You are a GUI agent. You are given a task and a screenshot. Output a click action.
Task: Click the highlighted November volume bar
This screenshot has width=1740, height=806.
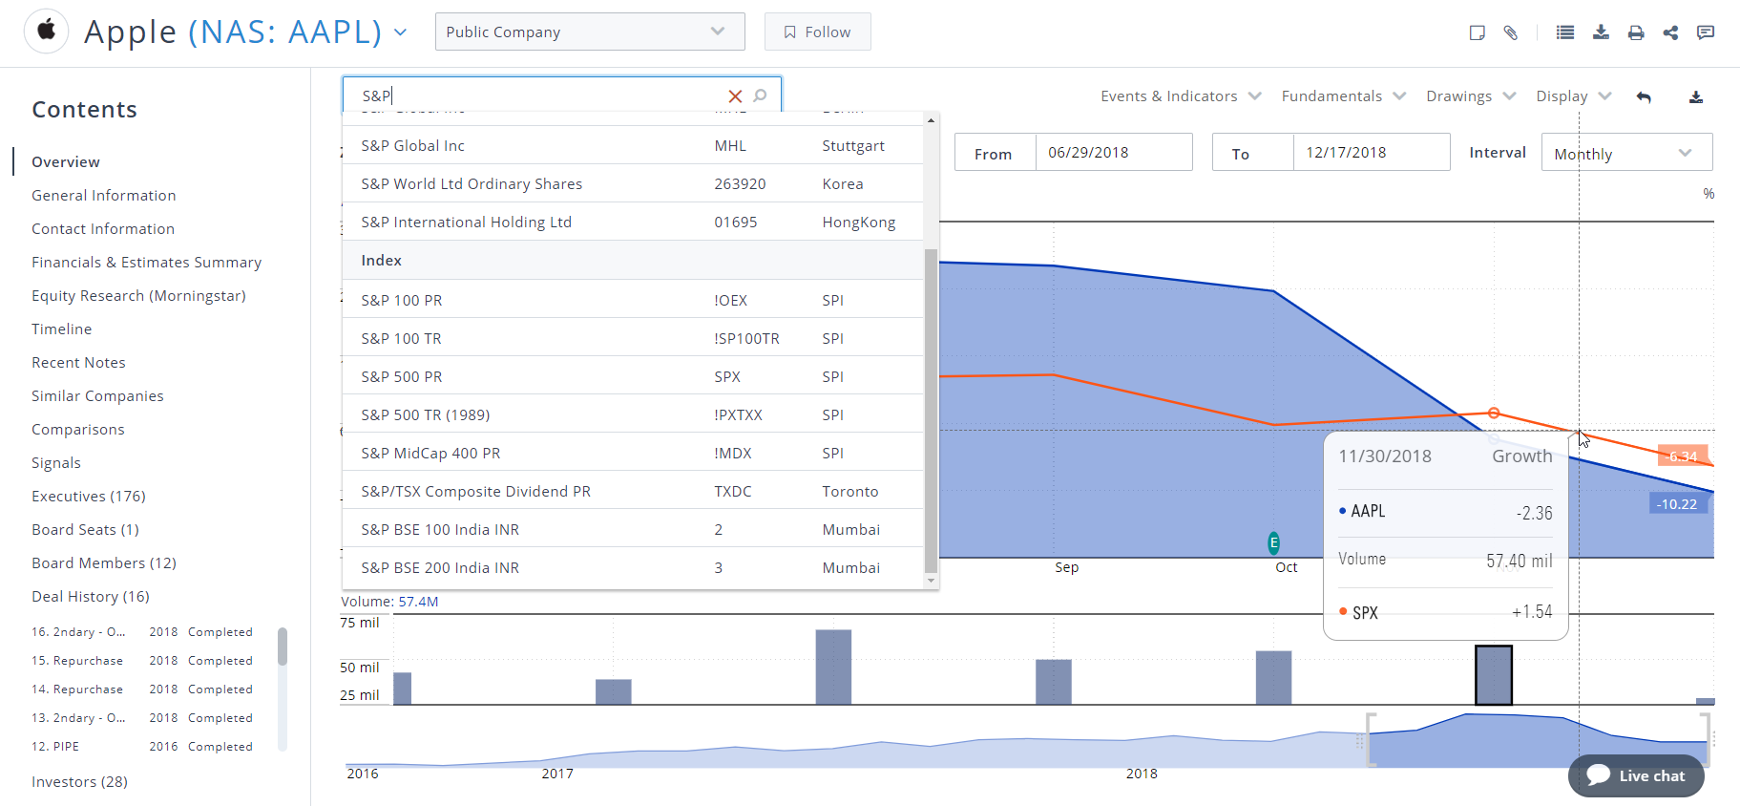pos(1494,675)
